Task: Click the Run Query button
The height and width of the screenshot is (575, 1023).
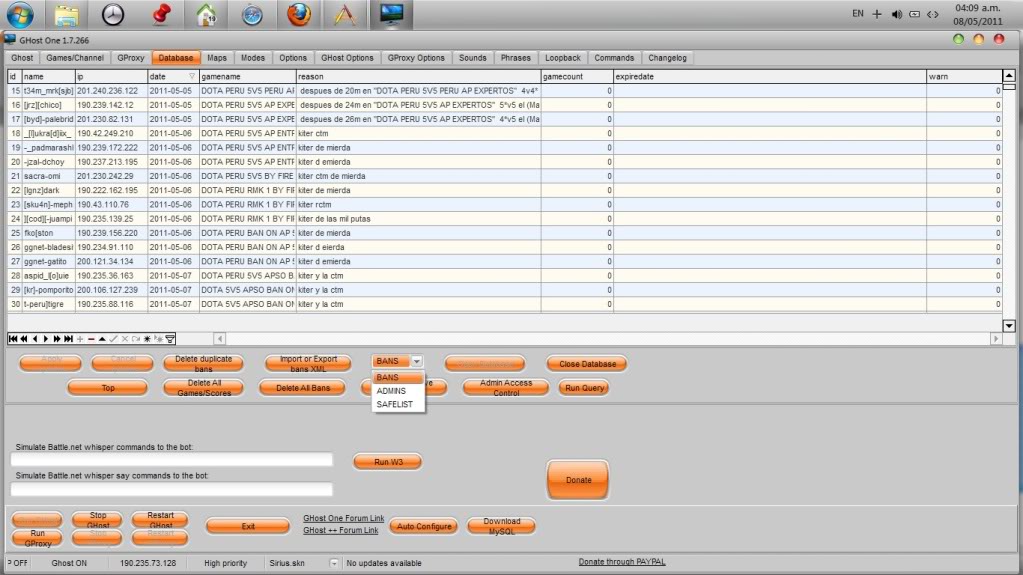Action: (584, 388)
